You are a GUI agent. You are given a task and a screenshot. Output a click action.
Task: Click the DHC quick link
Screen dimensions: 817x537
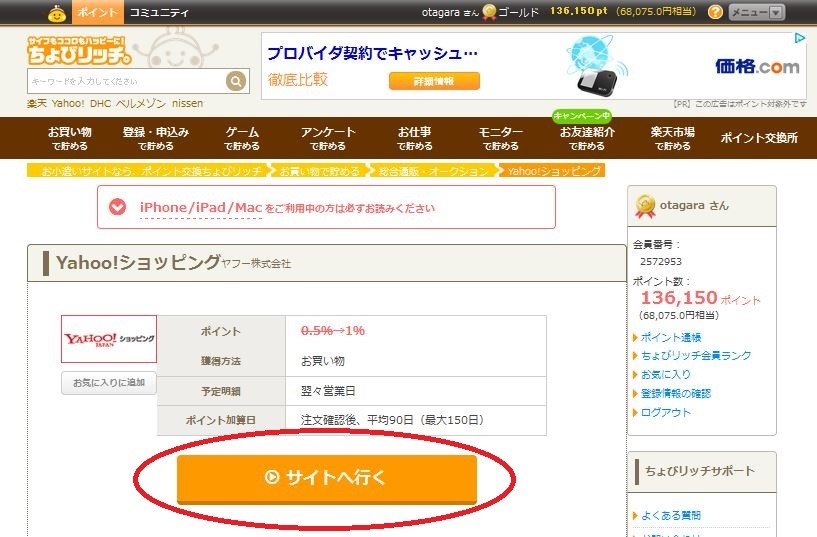(x=100, y=104)
